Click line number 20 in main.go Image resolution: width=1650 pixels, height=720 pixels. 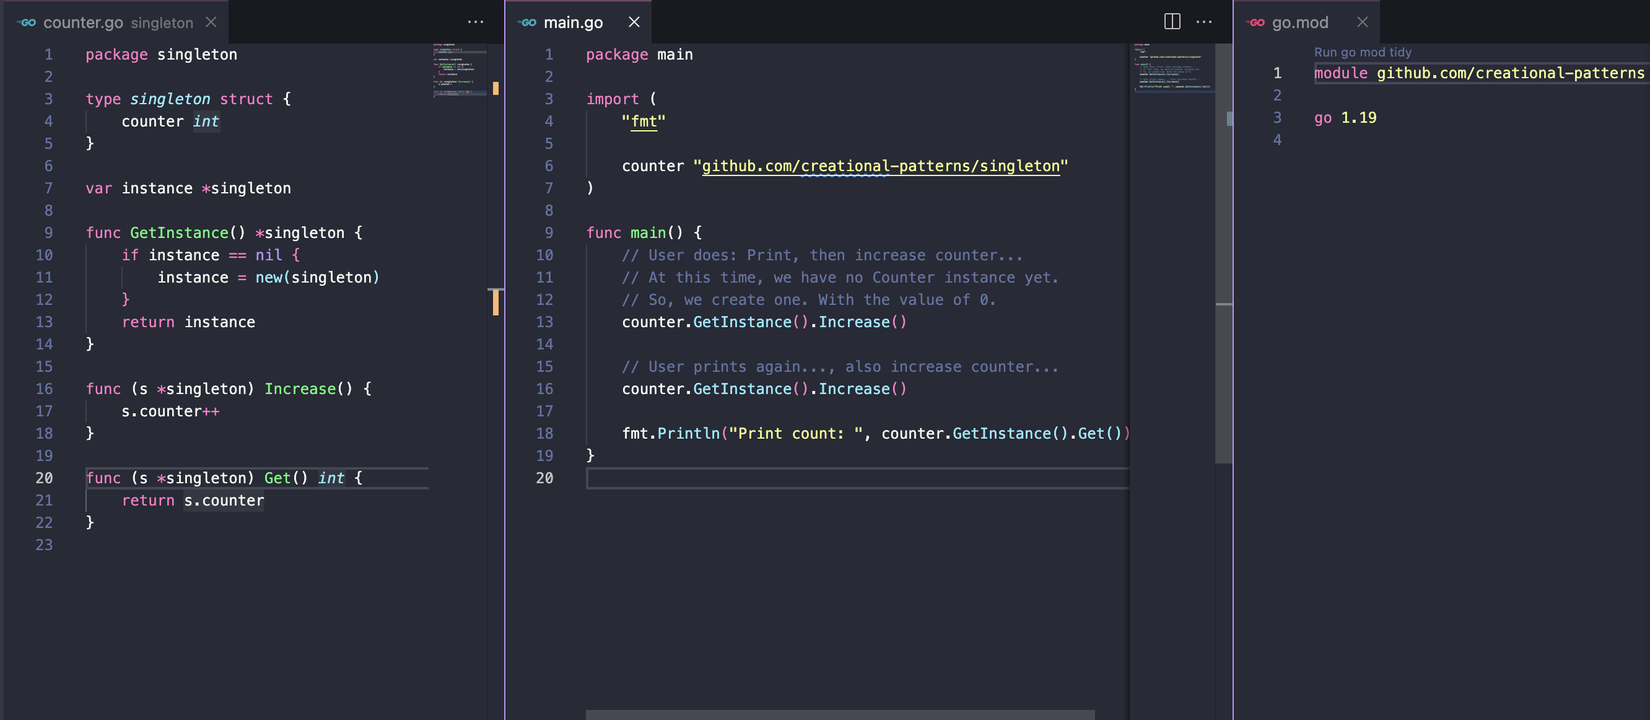(544, 478)
